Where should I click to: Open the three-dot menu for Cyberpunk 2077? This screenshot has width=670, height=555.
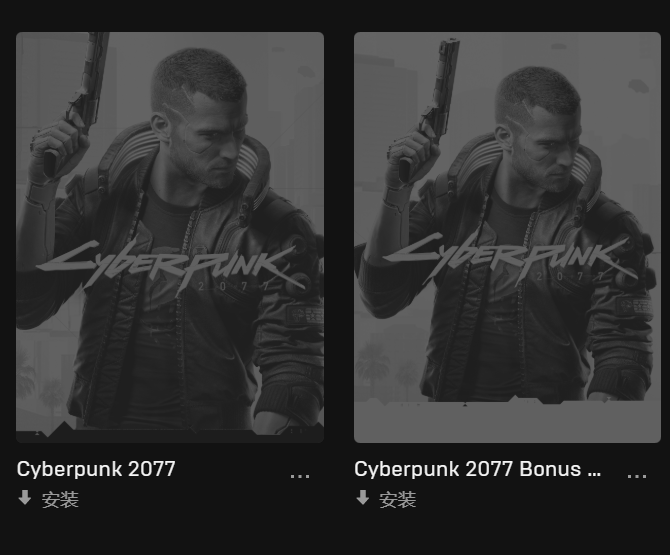click(x=300, y=476)
